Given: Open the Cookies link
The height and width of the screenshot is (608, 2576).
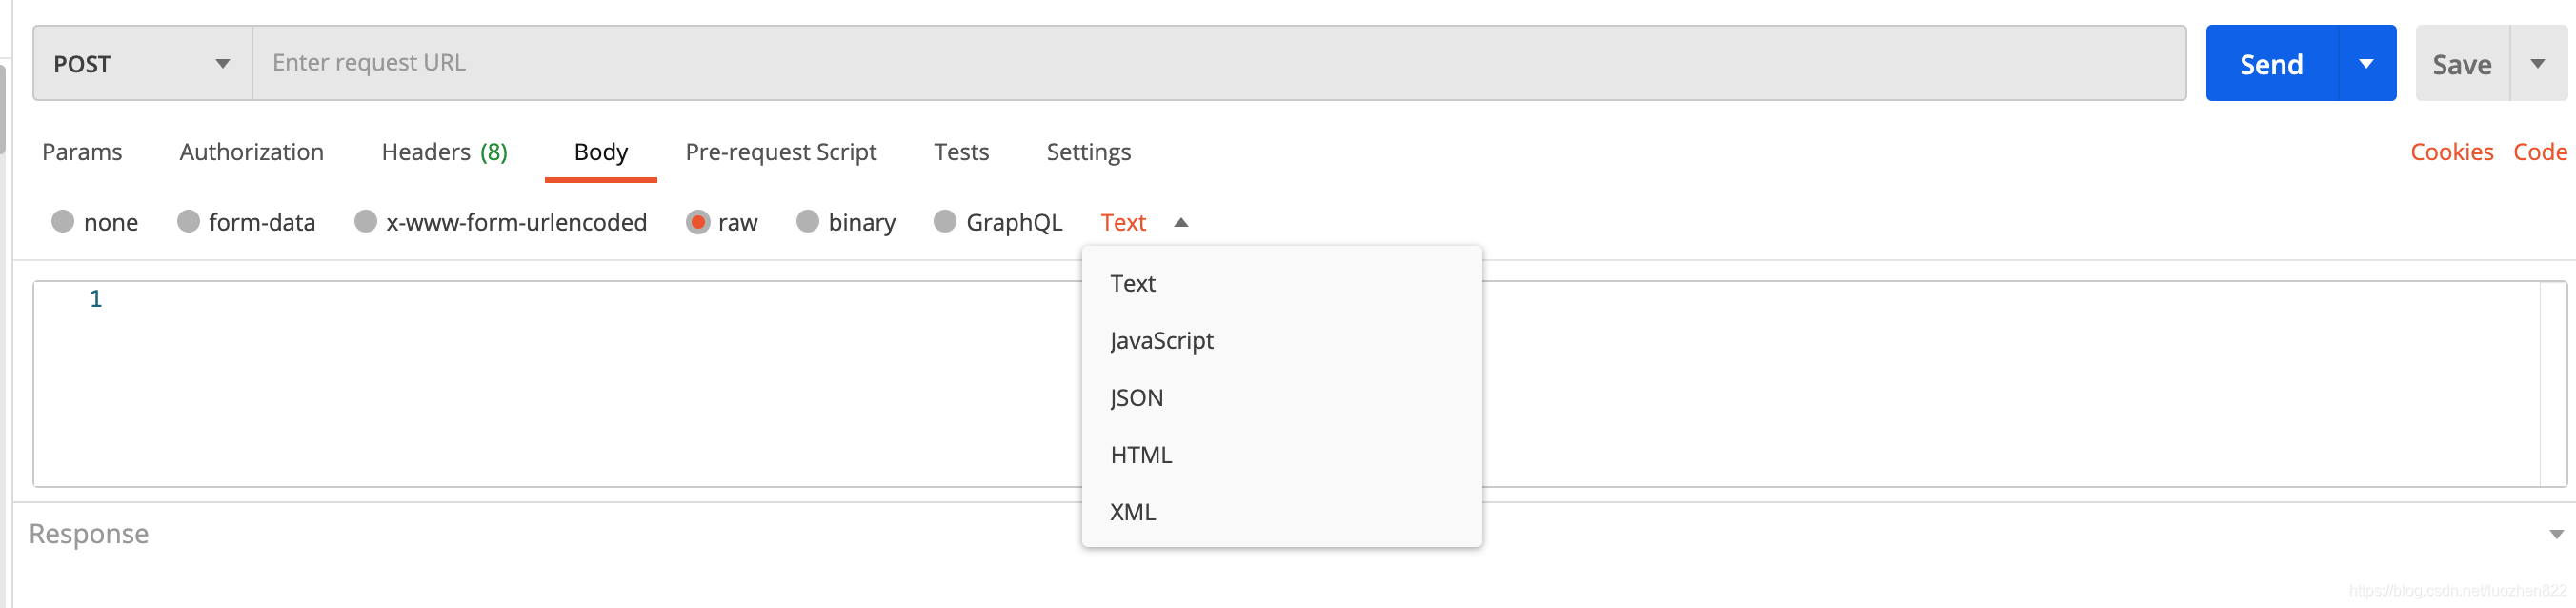Looking at the screenshot, I should (2451, 152).
